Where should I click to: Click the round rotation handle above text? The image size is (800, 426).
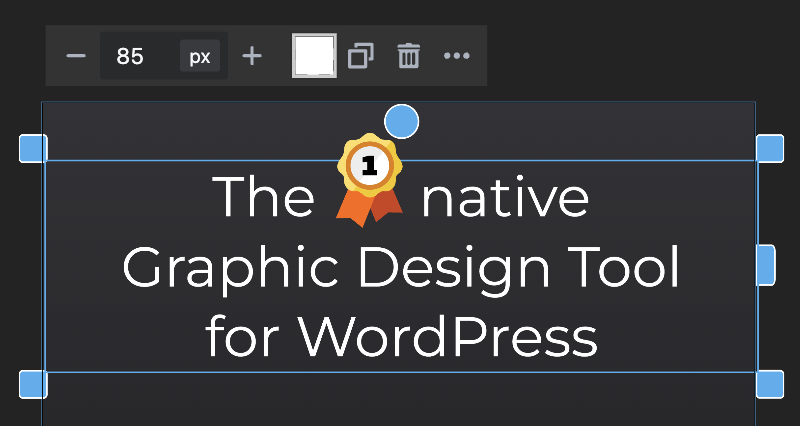pyautogui.click(x=402, y=121)
